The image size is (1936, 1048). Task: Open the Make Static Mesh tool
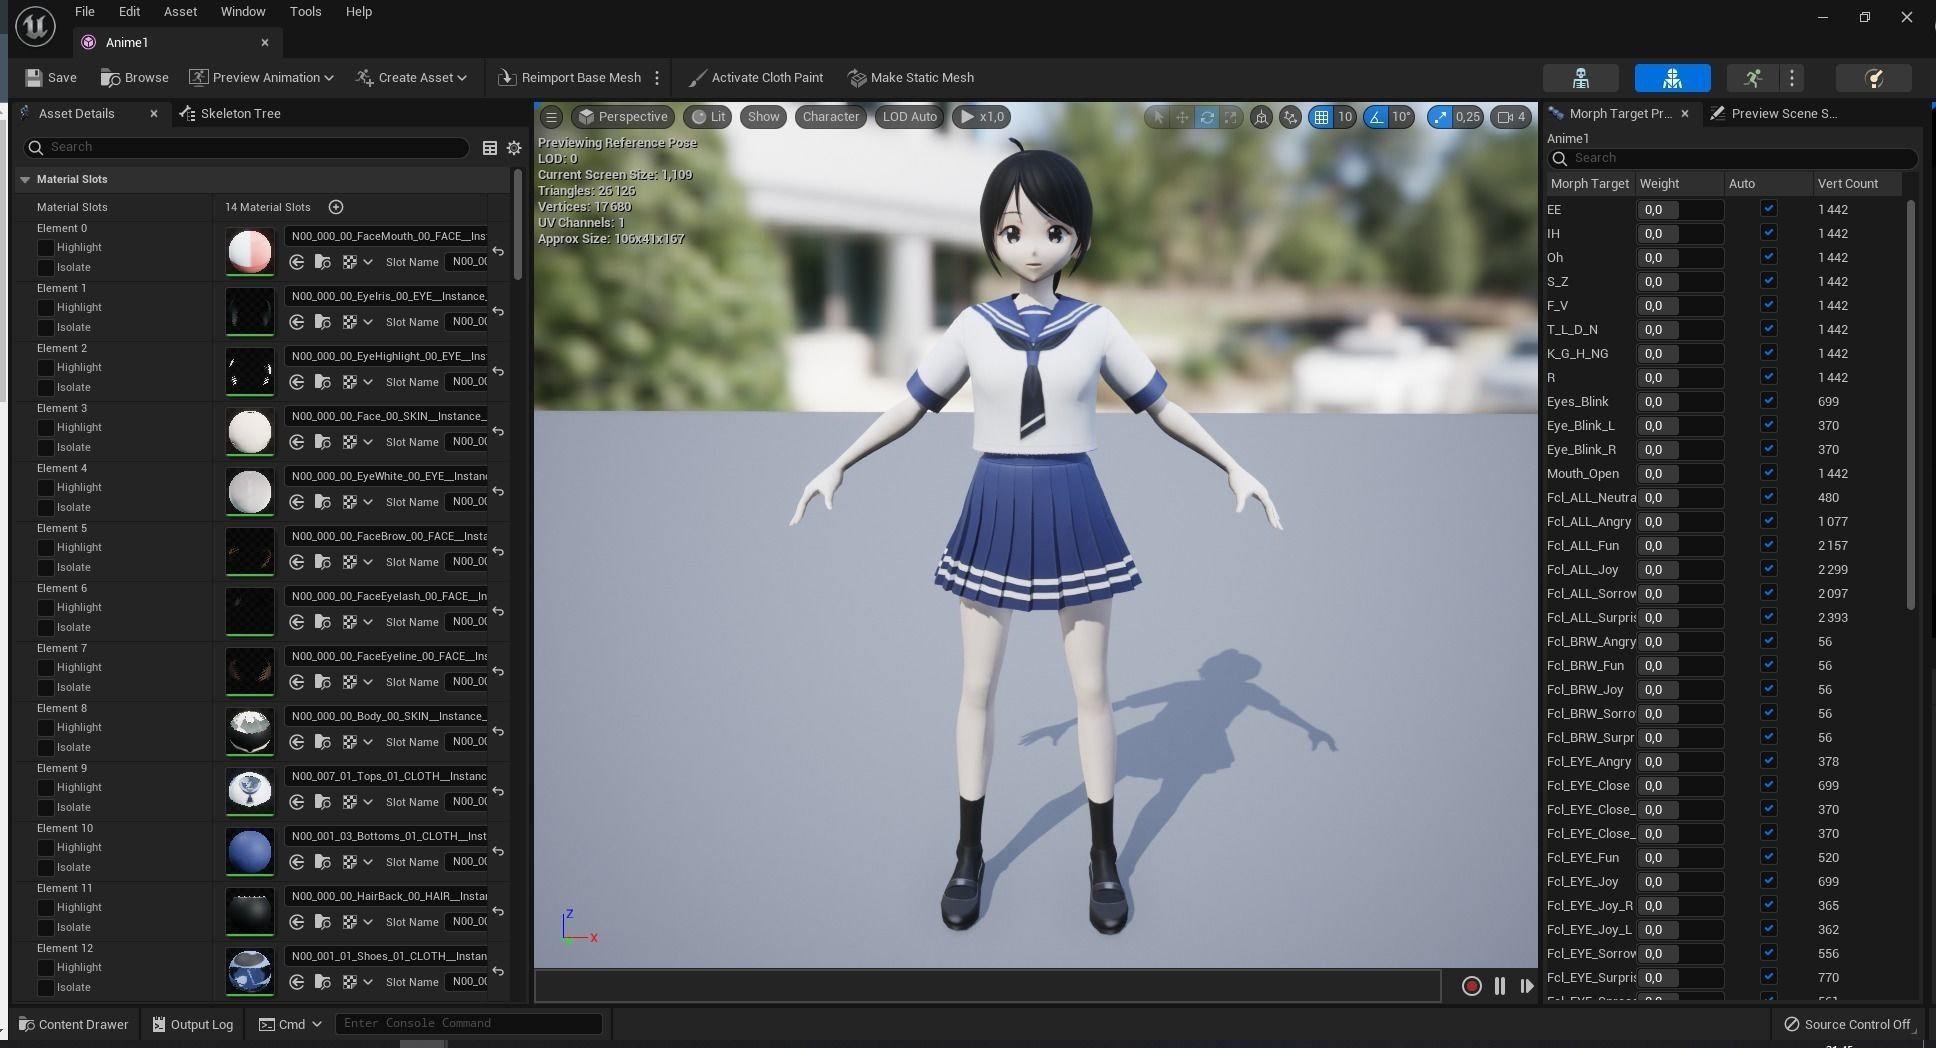pos(909,77)
